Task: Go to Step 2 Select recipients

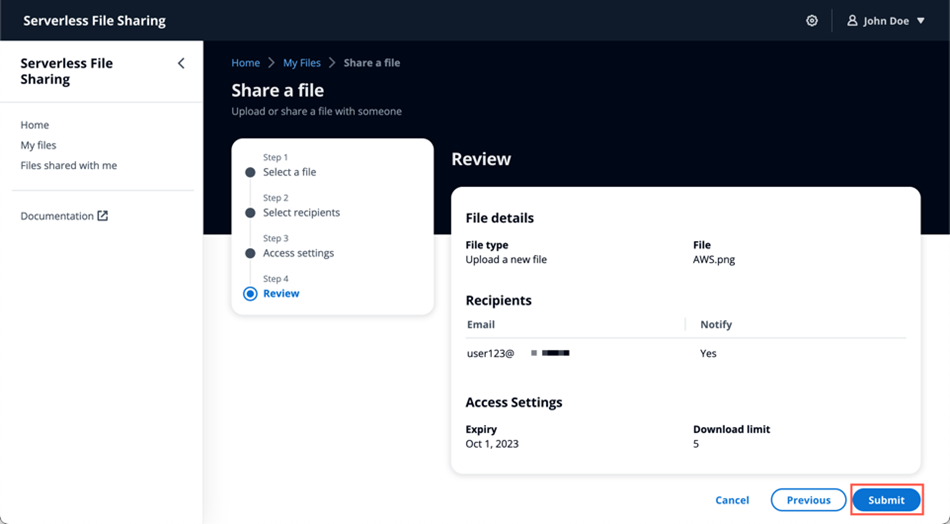Action: coord(301,213)
